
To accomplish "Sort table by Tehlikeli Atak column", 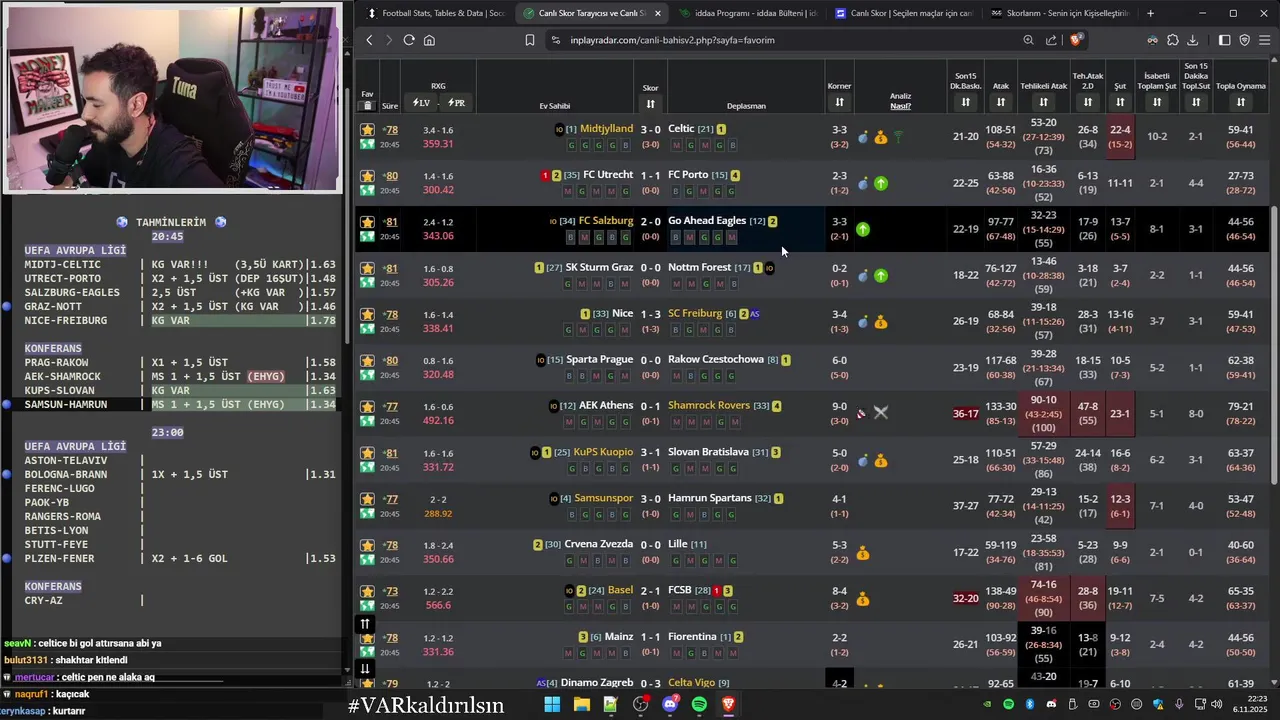I will 1043,102.
